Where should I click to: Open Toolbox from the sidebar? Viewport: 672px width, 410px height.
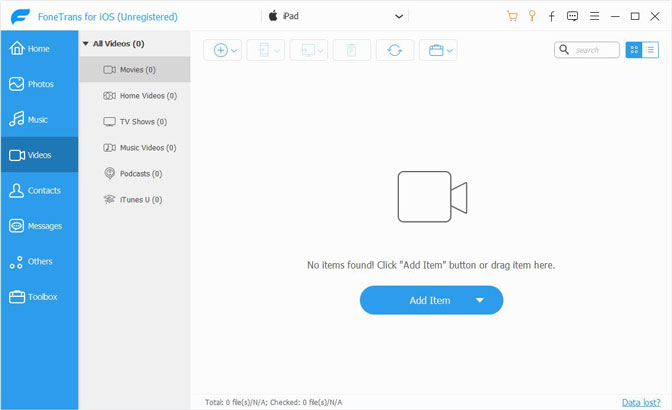(39, 296)
